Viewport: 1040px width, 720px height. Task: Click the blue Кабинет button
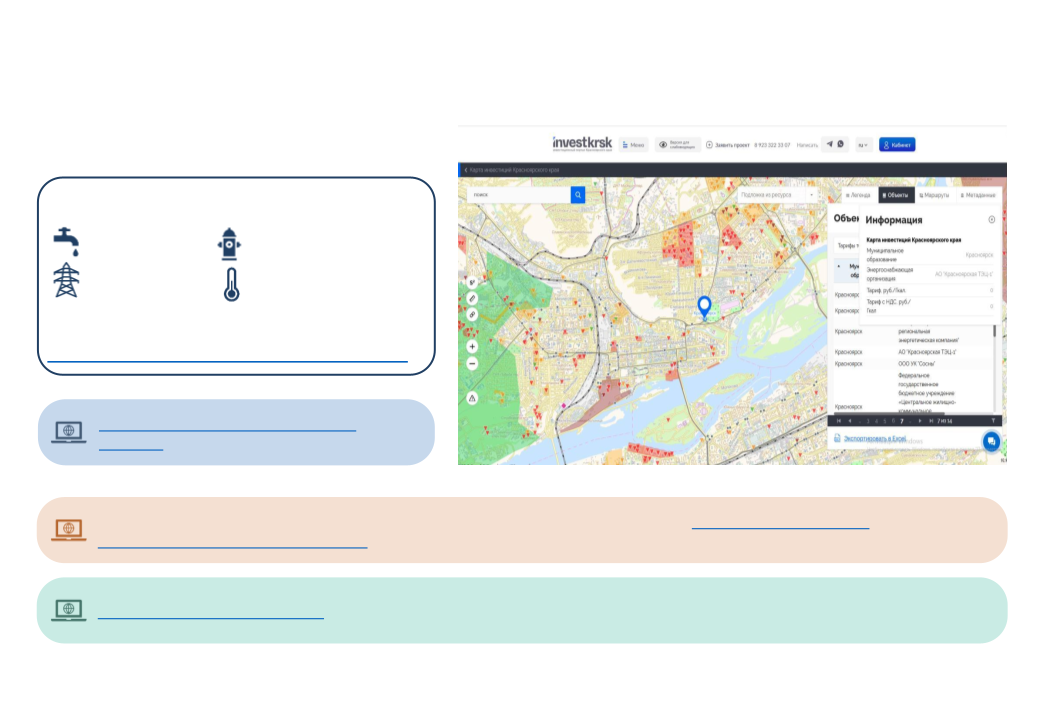[x=897, y=144]
